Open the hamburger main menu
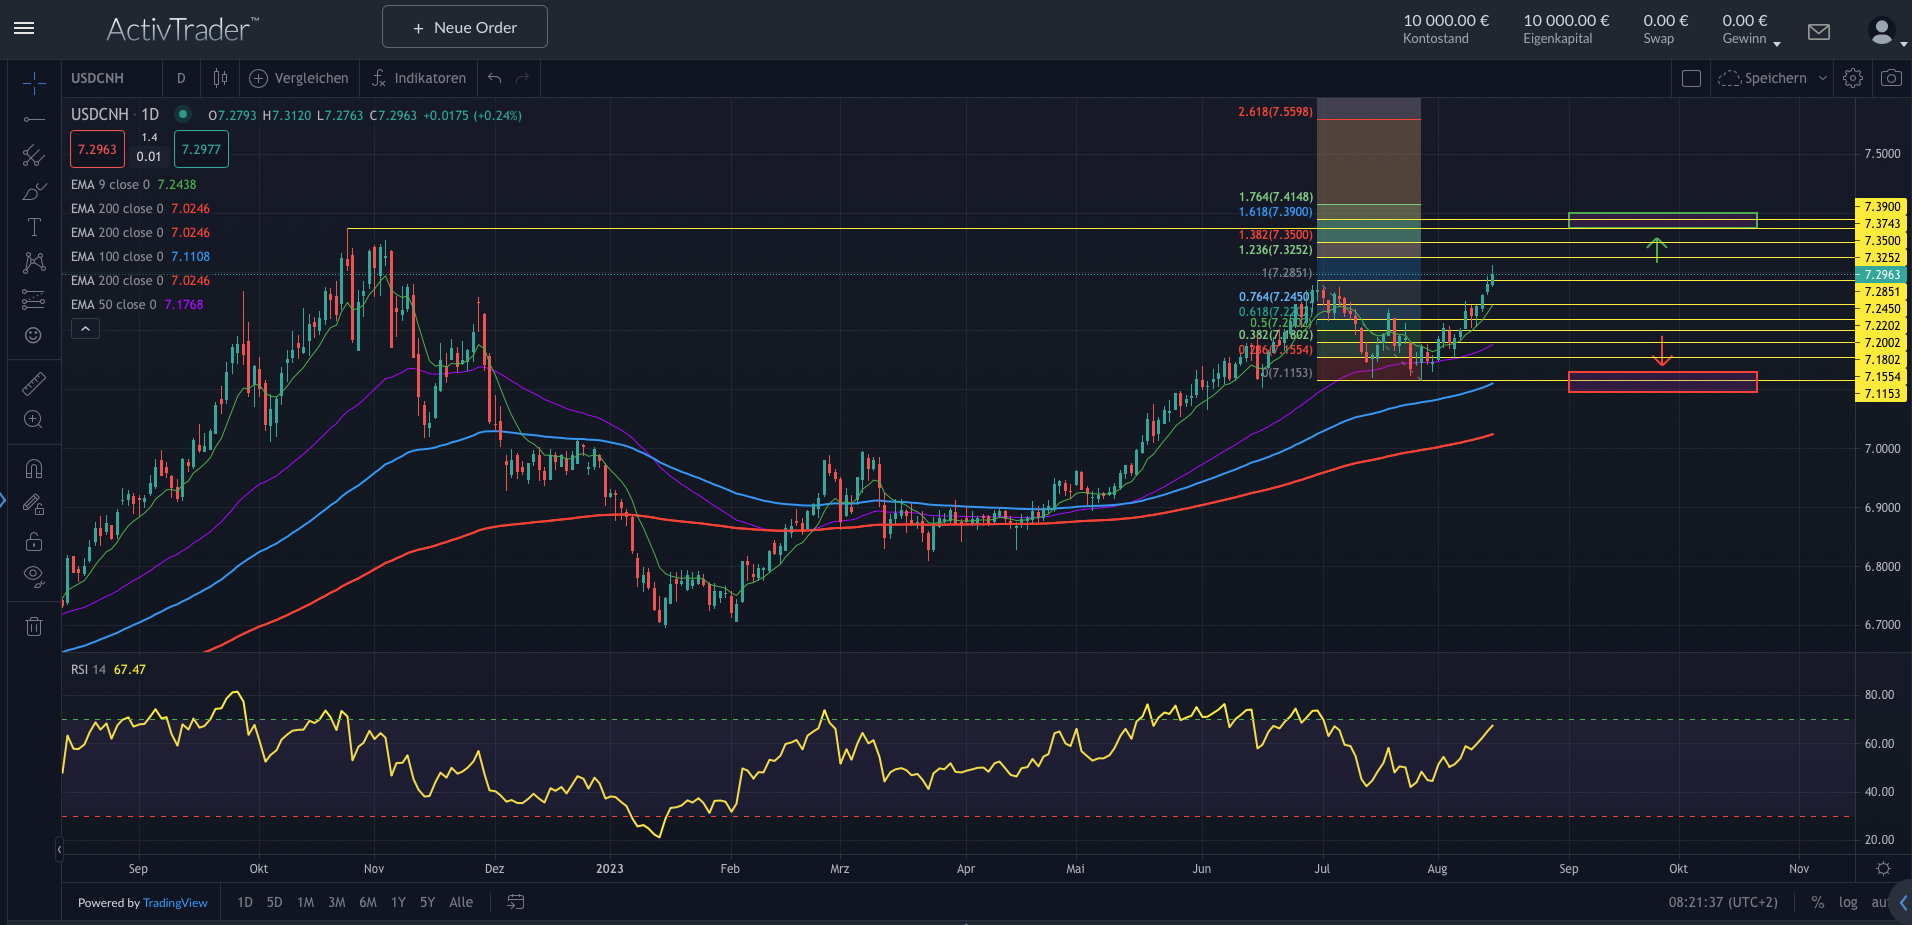This screenshot has width=1912, height=925. pyautogui.click(x=24, y=28)
